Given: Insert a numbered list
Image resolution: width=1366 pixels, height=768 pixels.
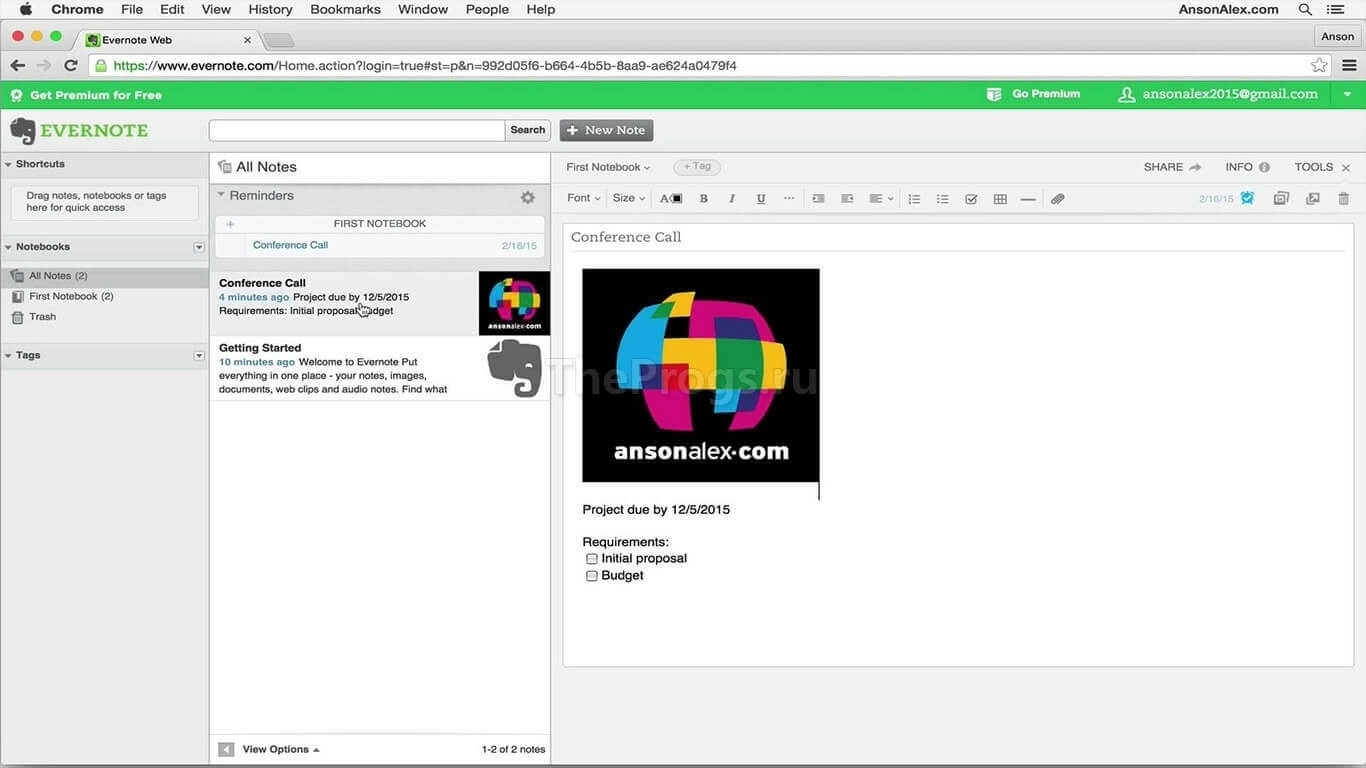Looking at the screenshot, I should click(914, 199).
